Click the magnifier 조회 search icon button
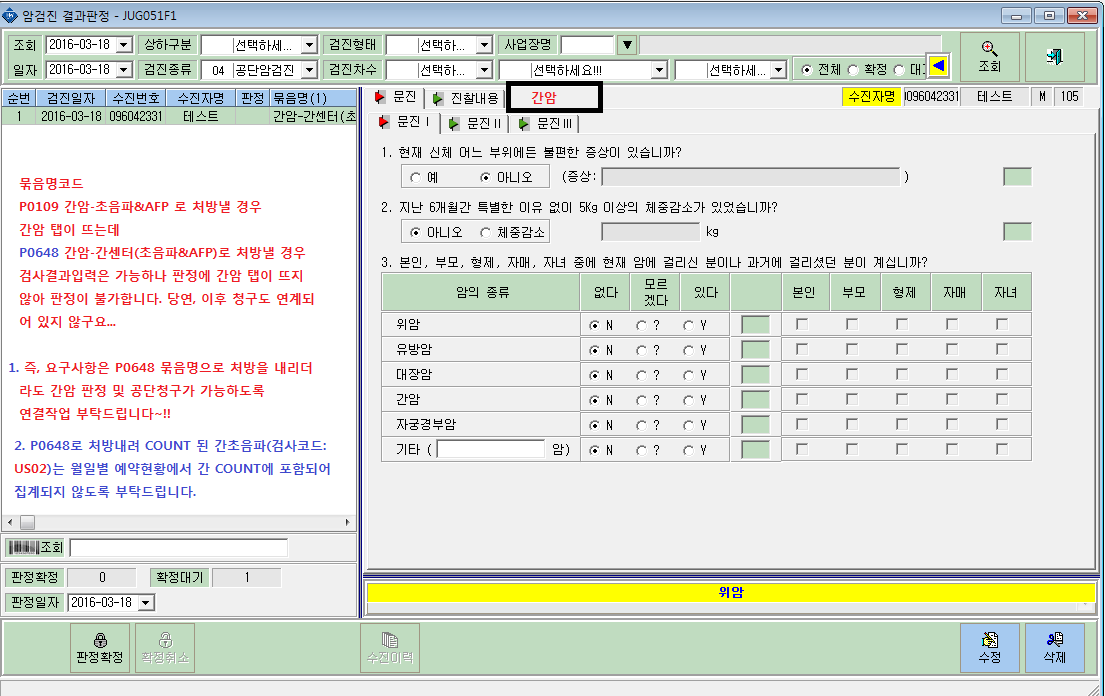 [989, 57]
